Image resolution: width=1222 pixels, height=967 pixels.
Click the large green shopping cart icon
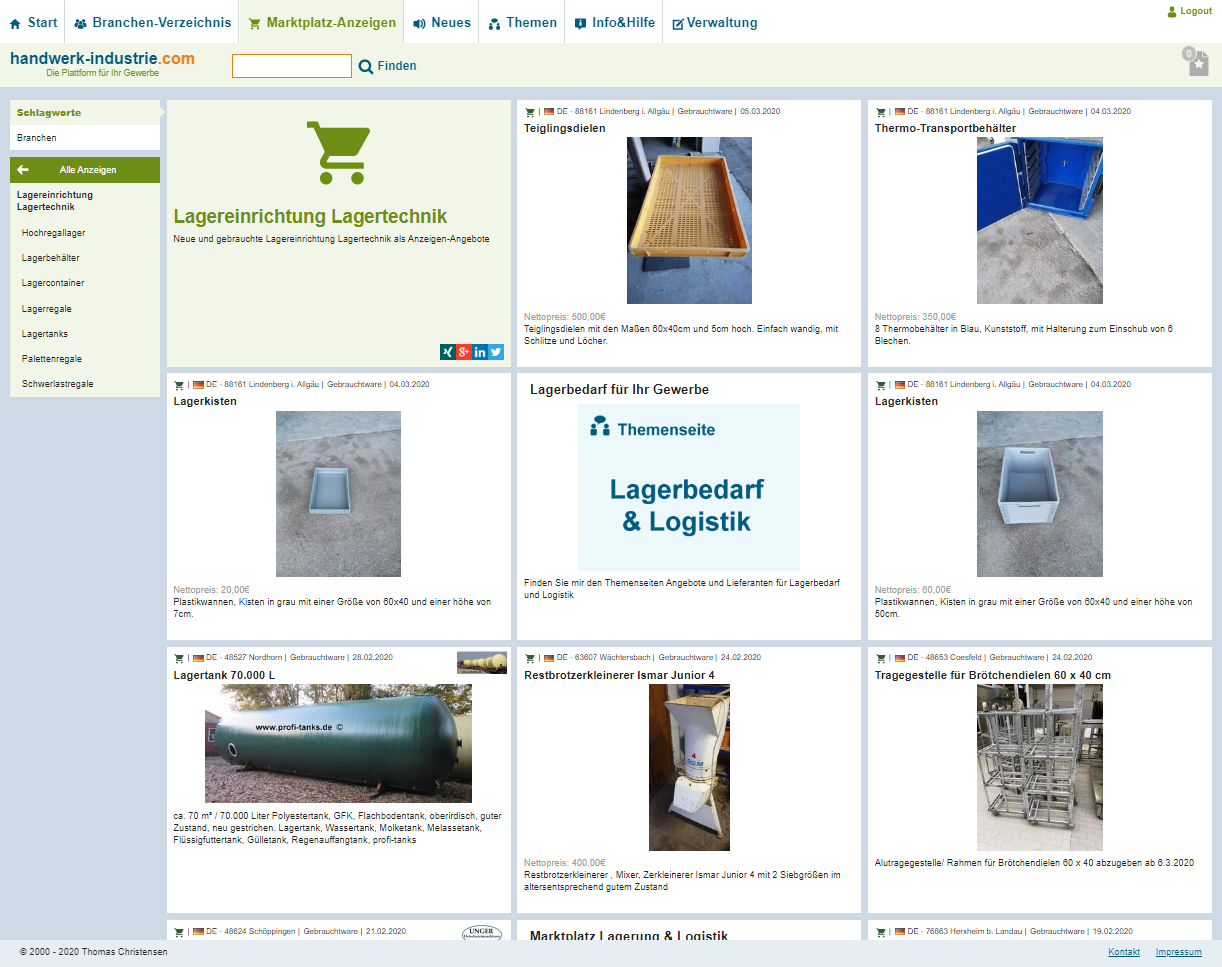[x=338, y=153]
